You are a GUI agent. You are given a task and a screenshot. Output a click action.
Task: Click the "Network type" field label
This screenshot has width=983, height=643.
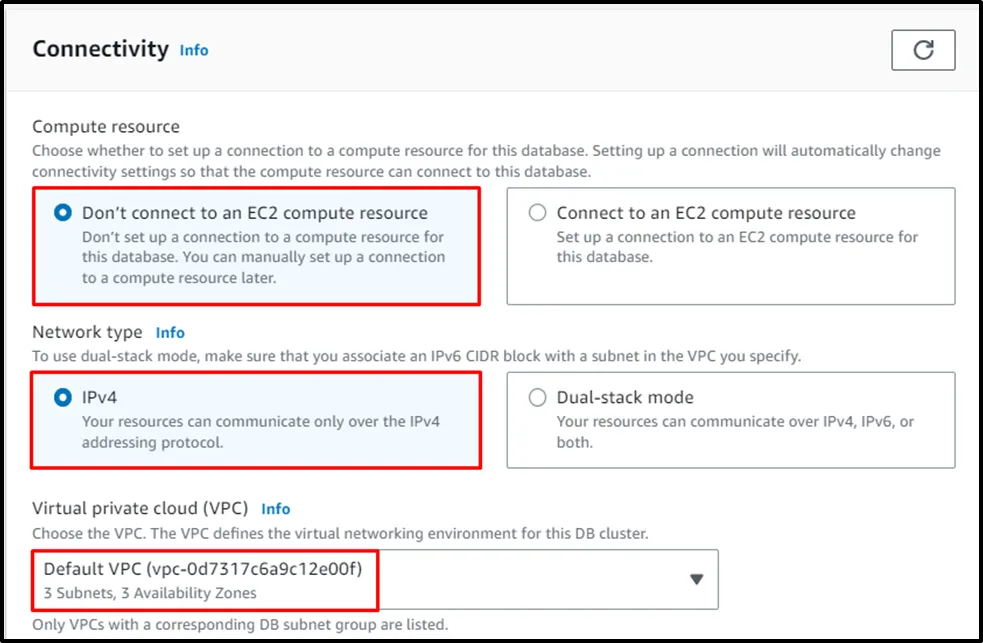87,332
